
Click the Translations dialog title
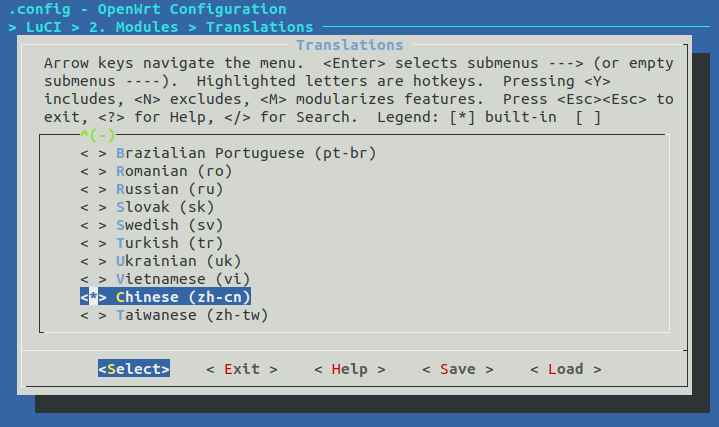(x=349, y=45)
